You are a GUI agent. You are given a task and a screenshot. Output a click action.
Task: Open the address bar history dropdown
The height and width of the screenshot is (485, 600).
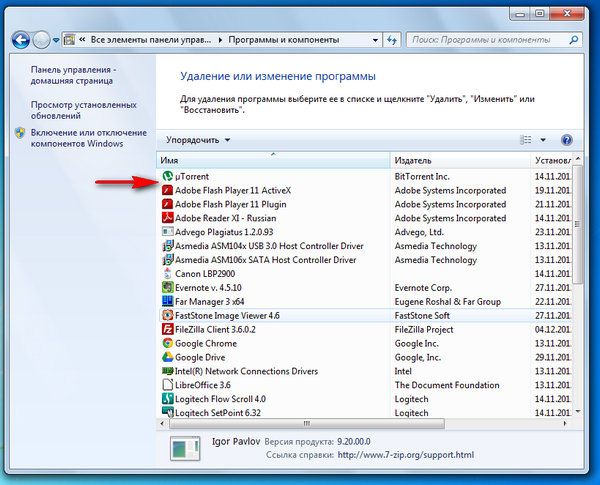375,40
